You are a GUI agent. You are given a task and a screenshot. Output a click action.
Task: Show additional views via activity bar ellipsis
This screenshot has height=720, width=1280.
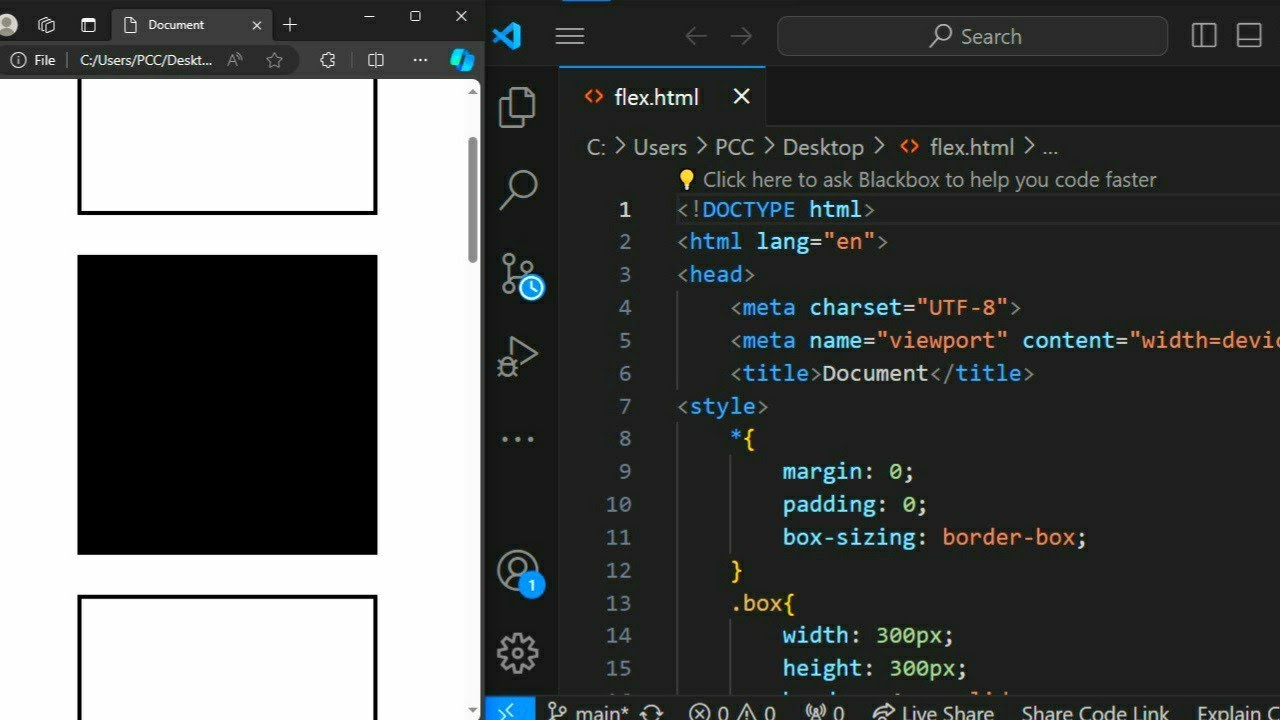pyautogui.click(x=518, y=439)
